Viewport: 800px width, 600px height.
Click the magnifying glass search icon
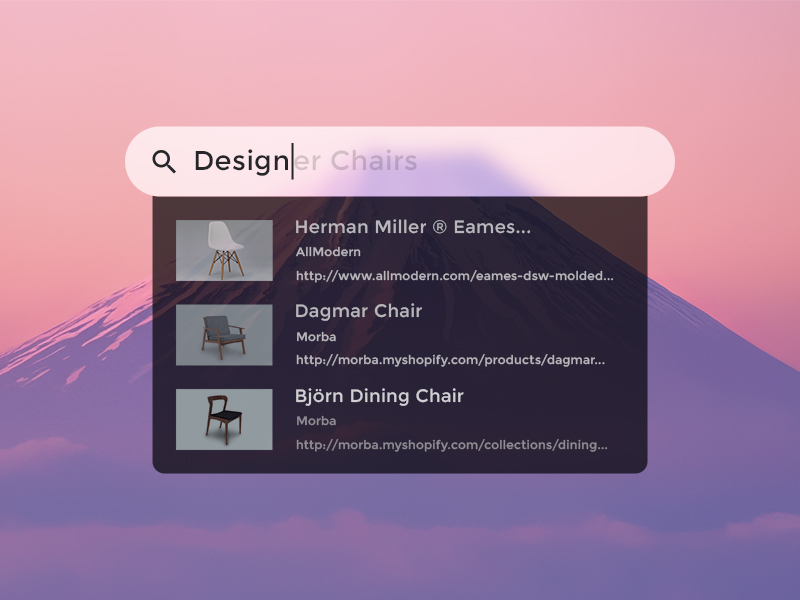click(x=164, y=161)
